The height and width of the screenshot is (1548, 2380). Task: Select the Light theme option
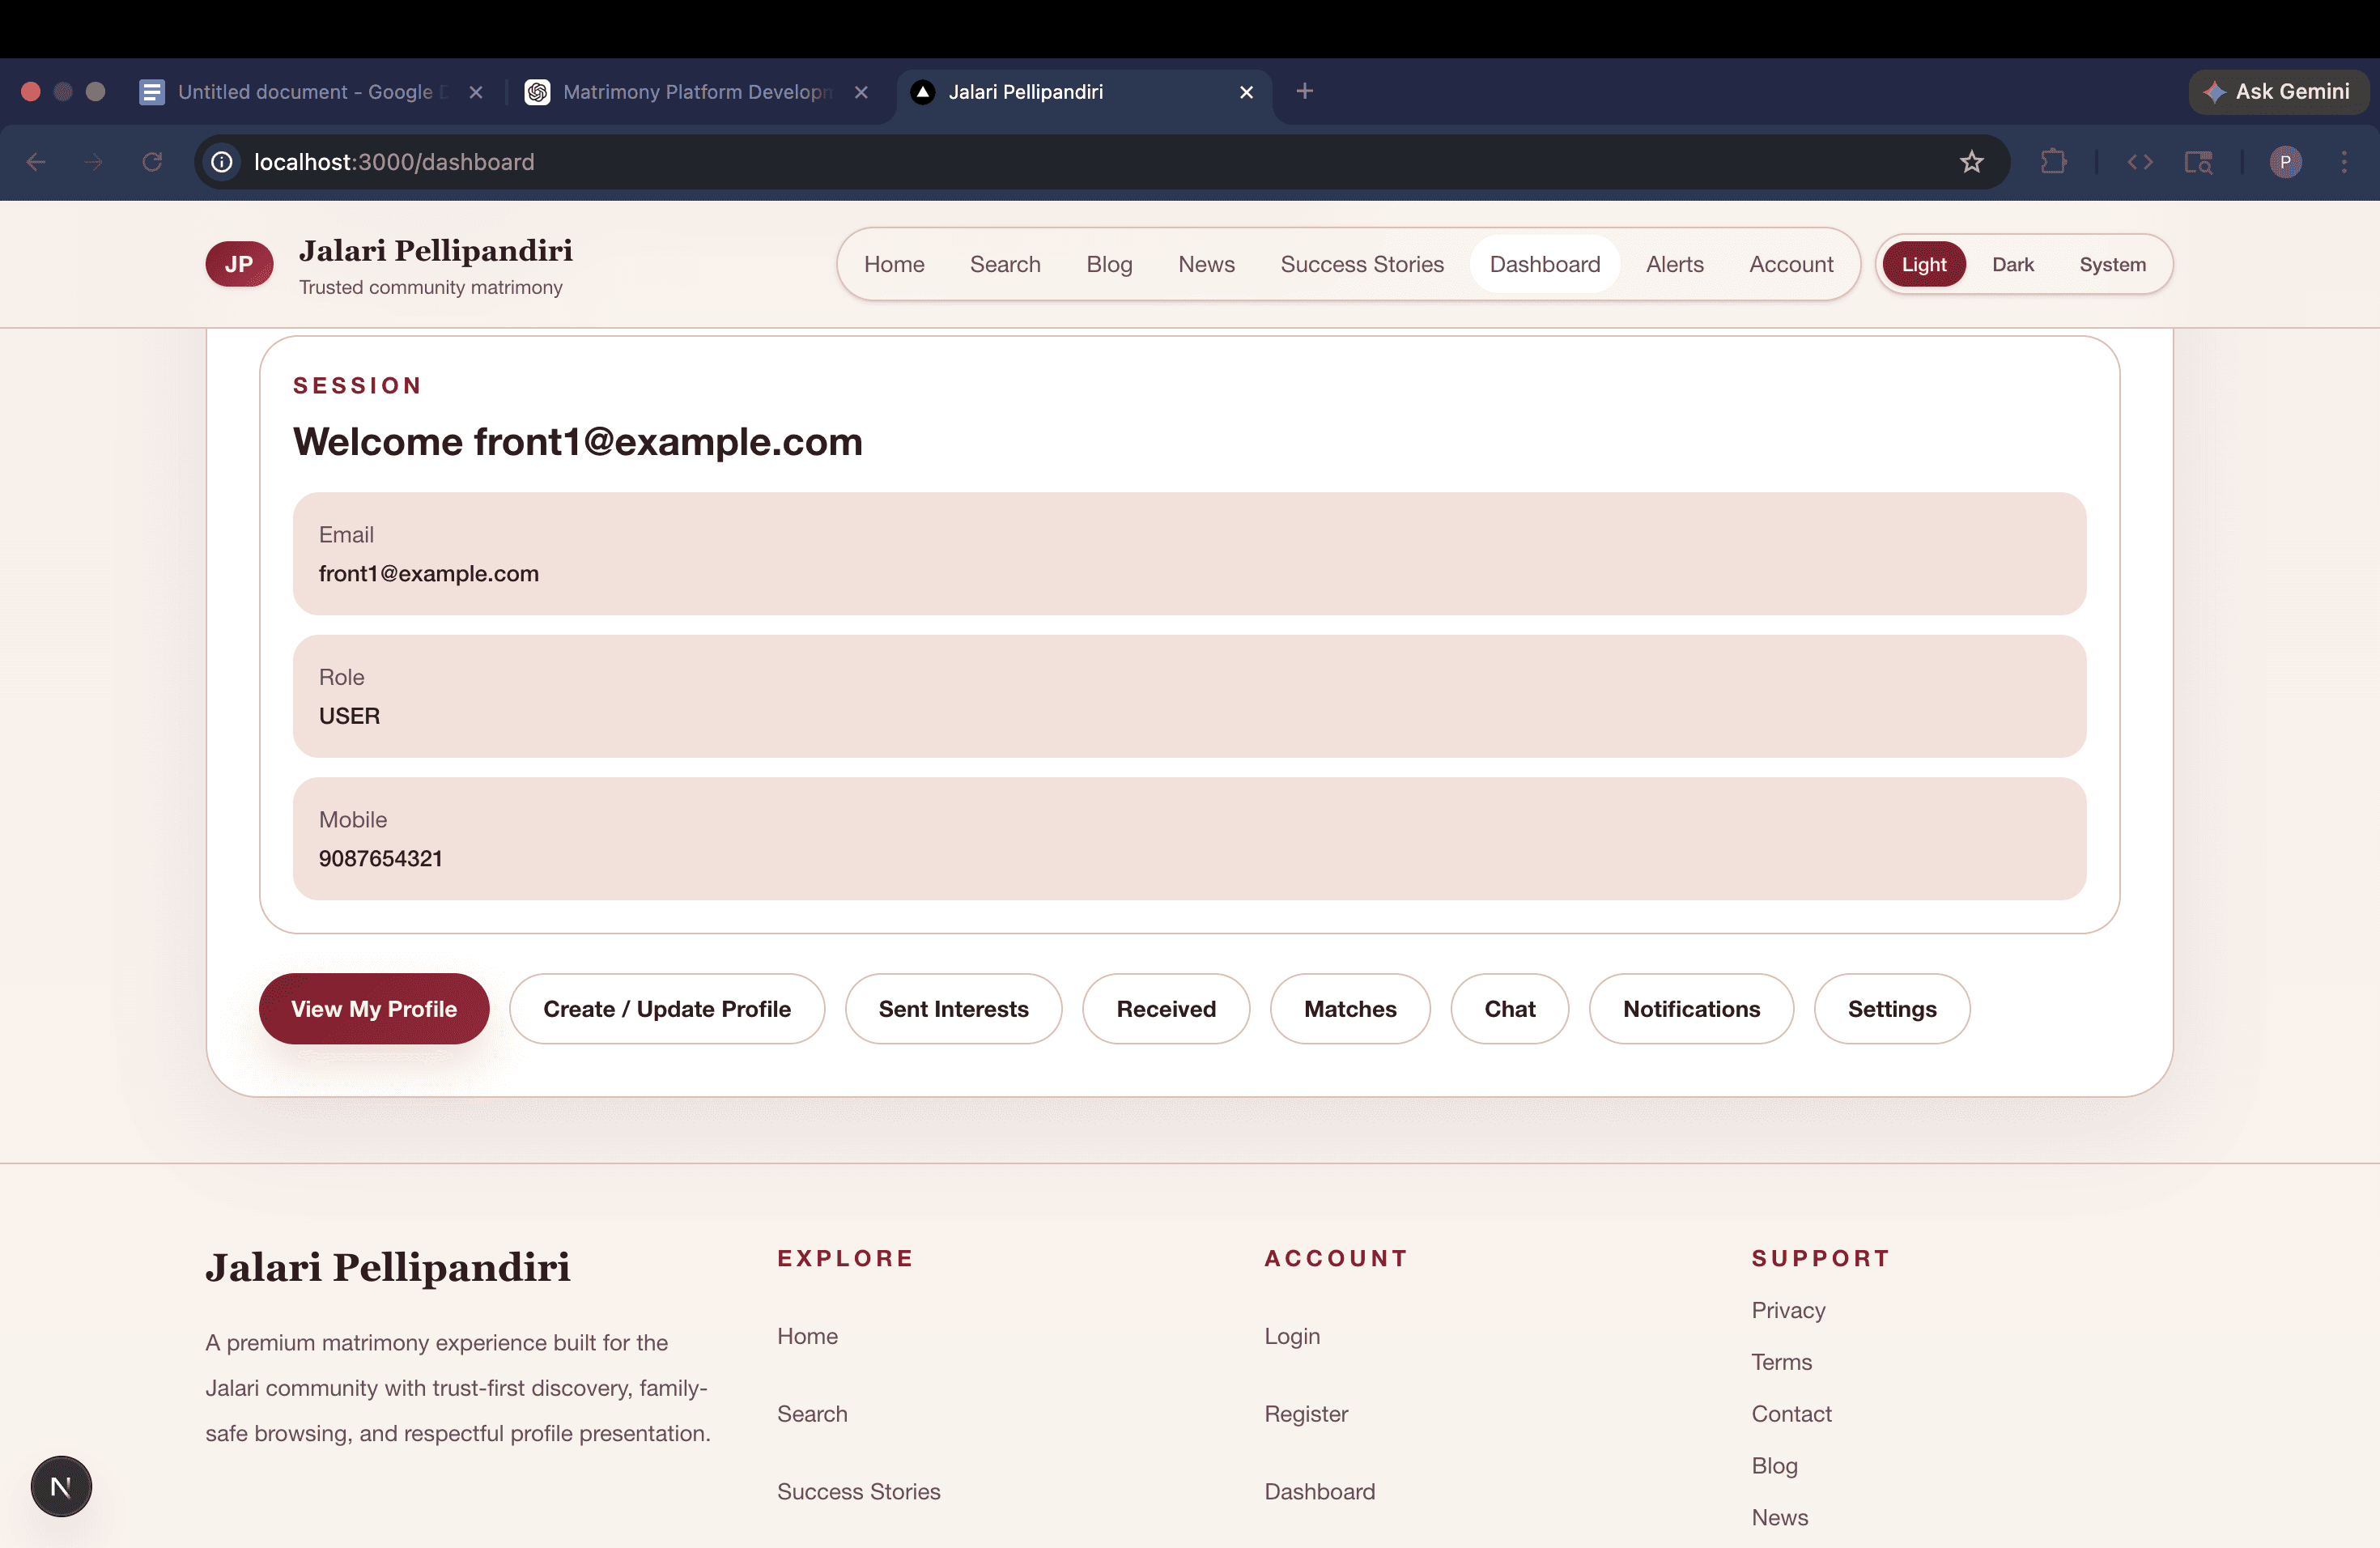1923,265
